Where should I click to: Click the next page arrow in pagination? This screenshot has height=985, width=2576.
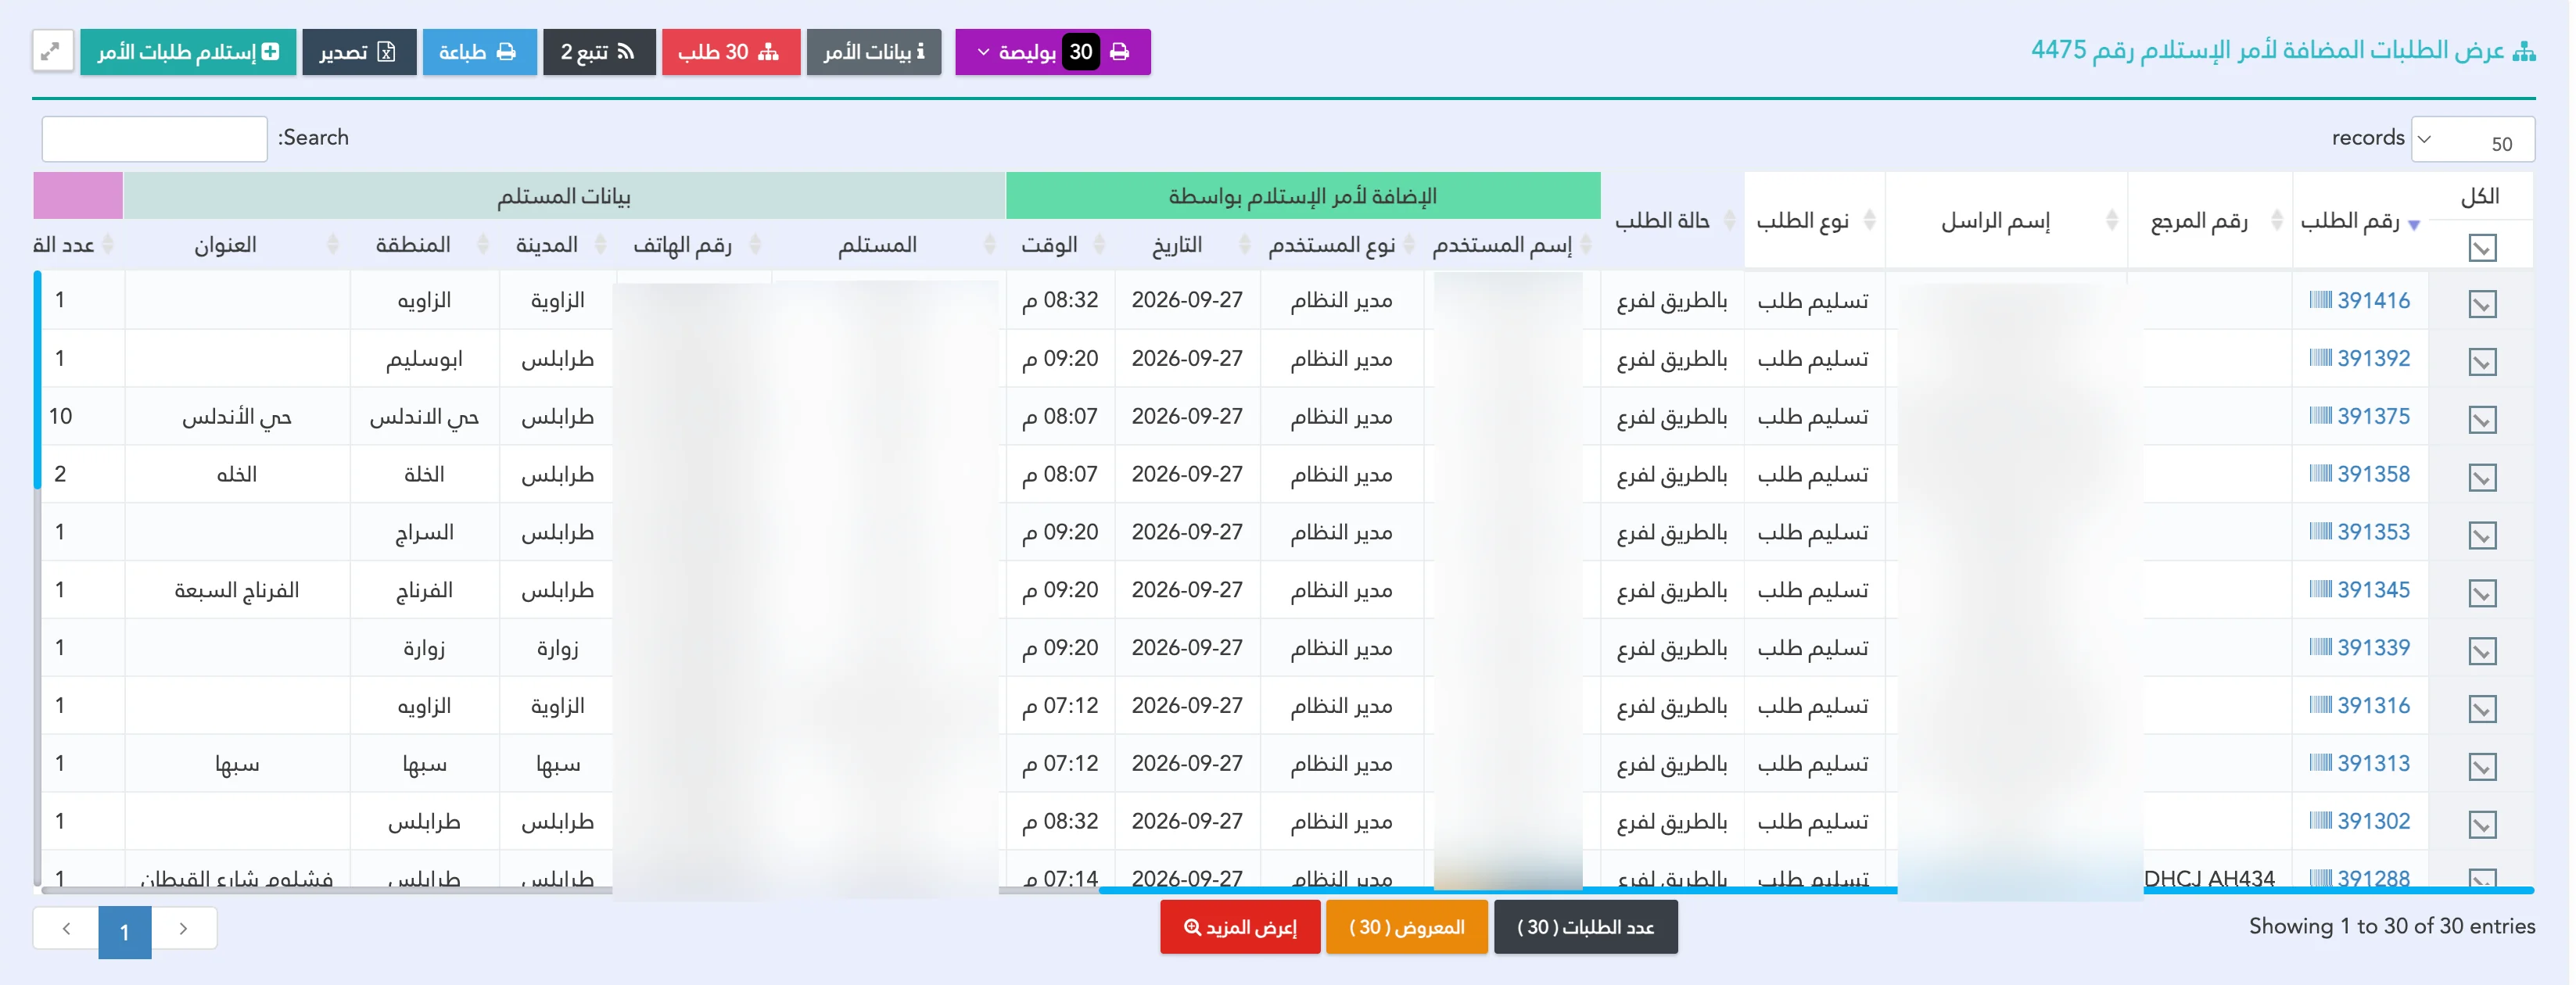pyautogui.click(x=184, y=929)
